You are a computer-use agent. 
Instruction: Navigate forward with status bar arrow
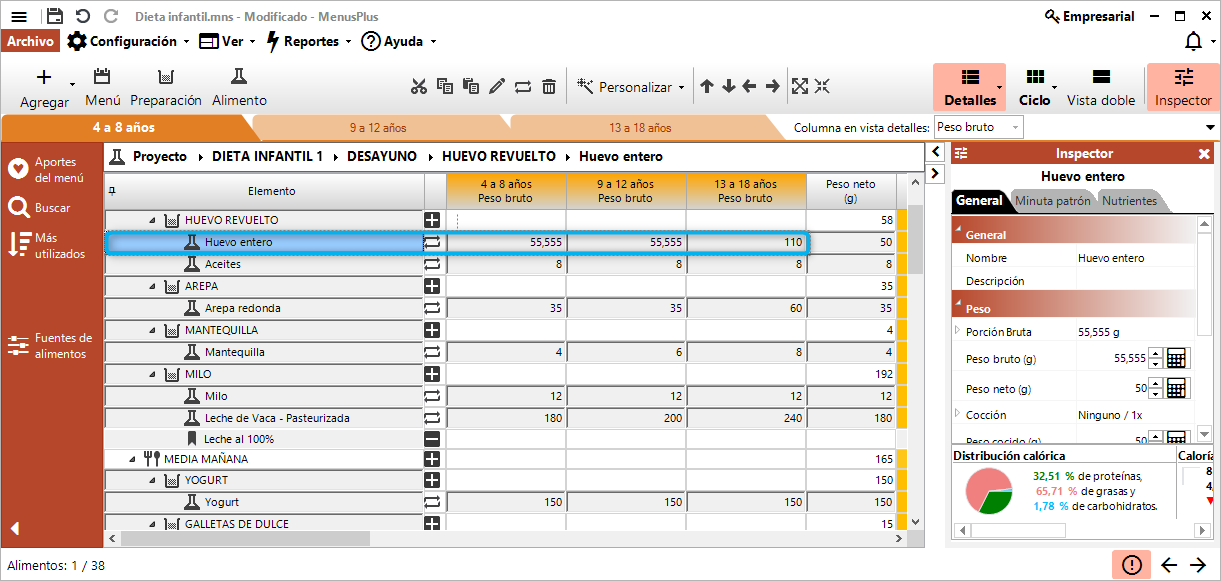click(1198, 565)
